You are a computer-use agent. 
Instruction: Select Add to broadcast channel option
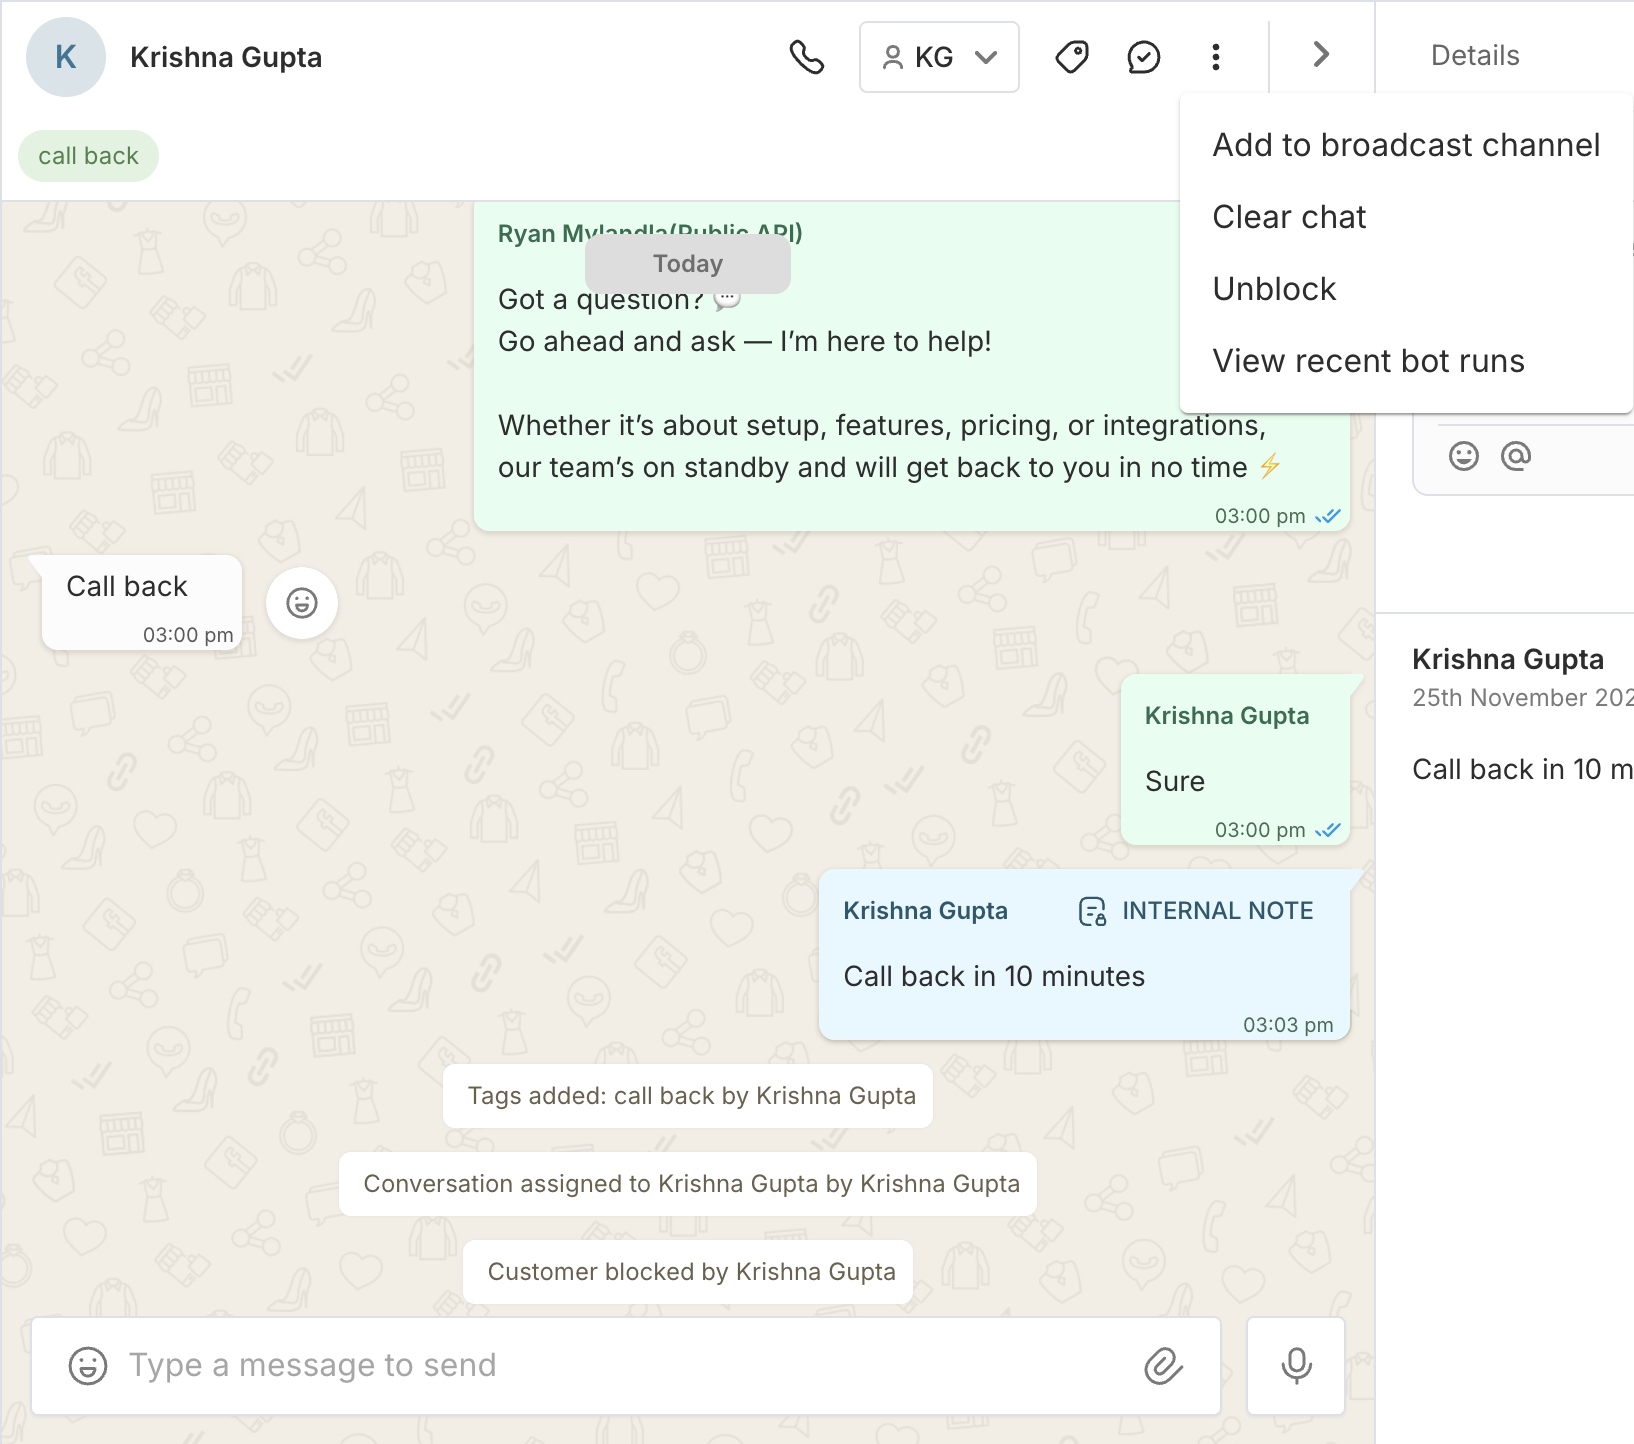(1405, 145)
